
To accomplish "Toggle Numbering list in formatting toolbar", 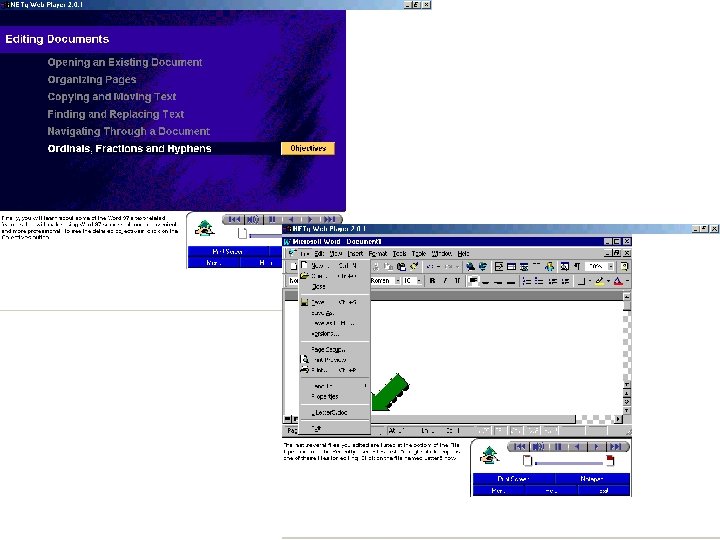I will [527, 281].
